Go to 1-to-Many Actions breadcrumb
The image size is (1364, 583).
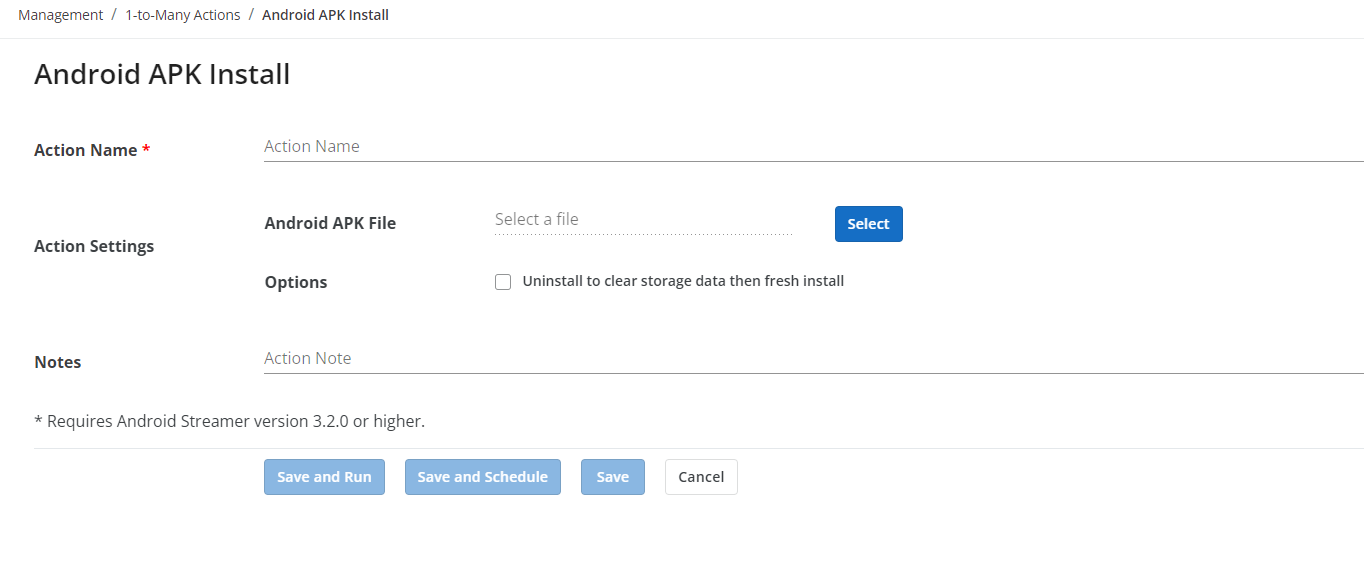[x=182, y=15]
